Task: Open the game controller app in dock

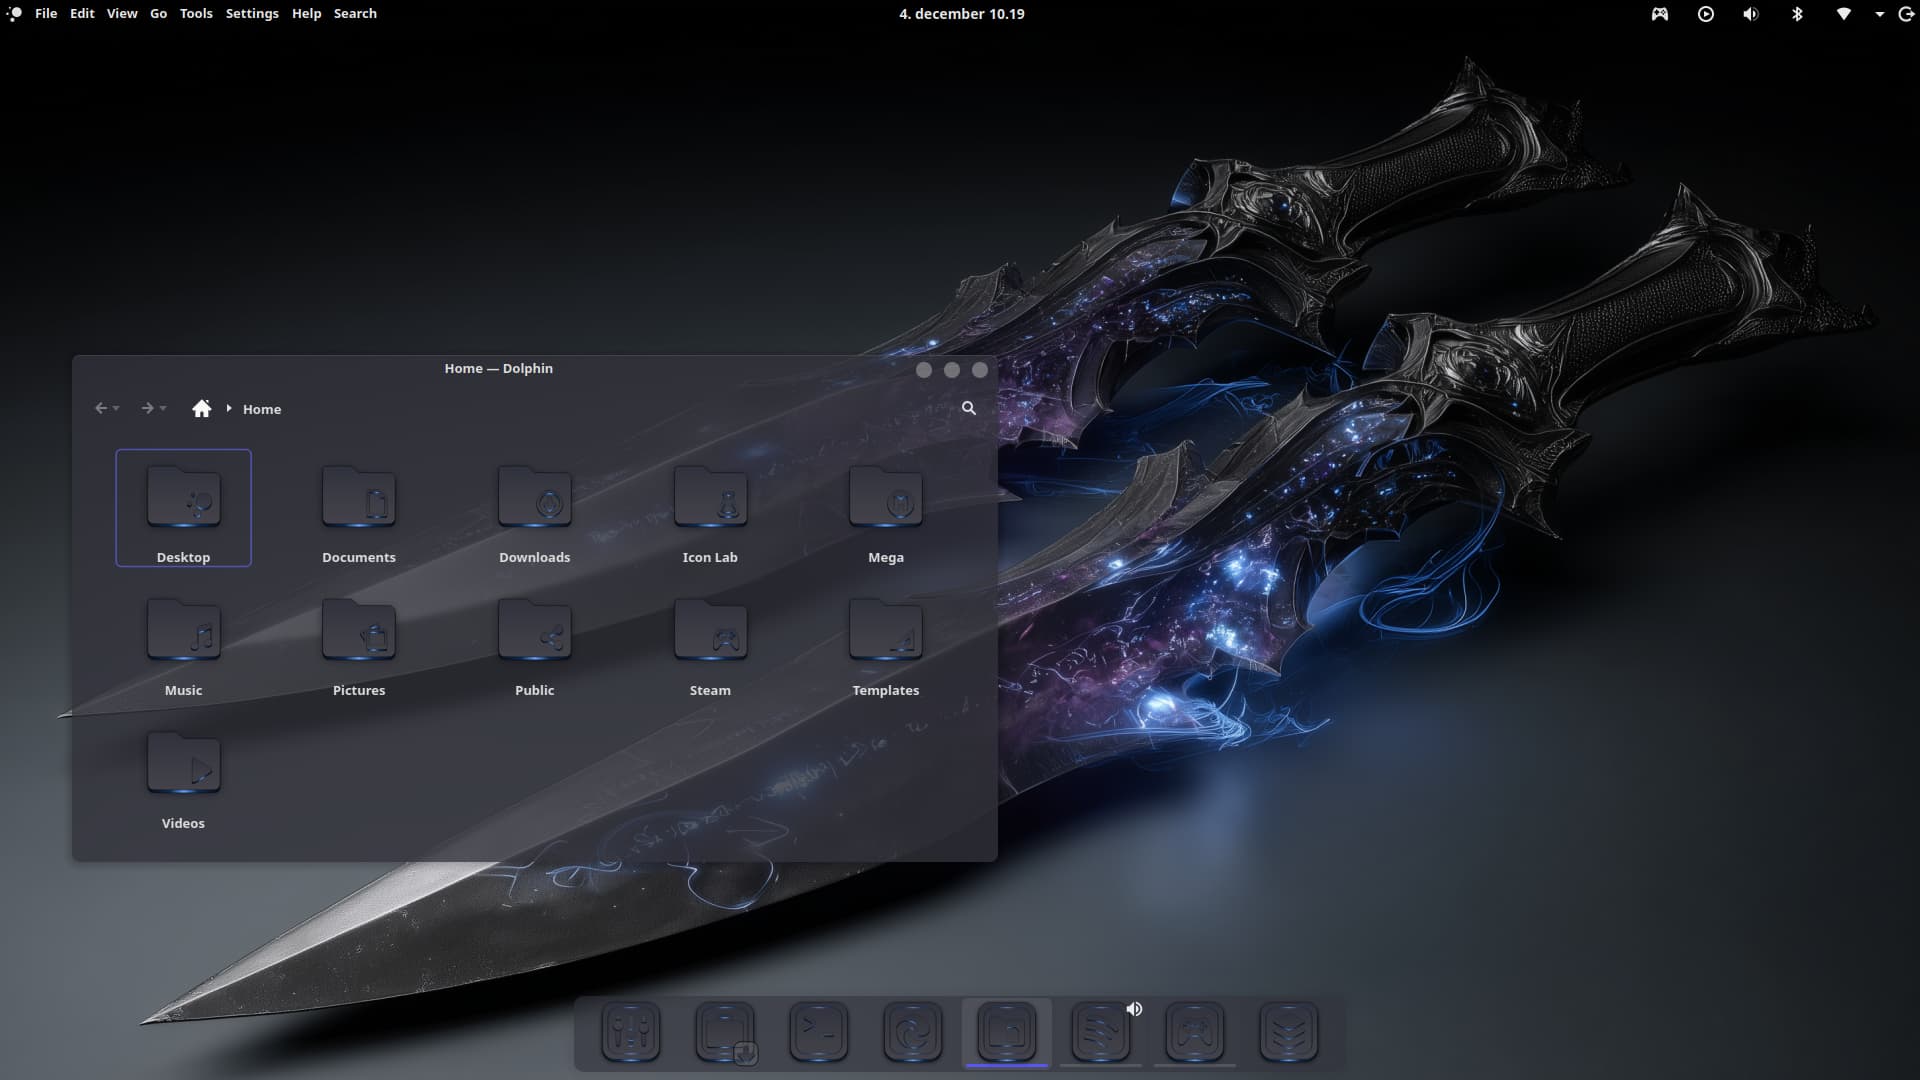Action: (1195, 1032)
